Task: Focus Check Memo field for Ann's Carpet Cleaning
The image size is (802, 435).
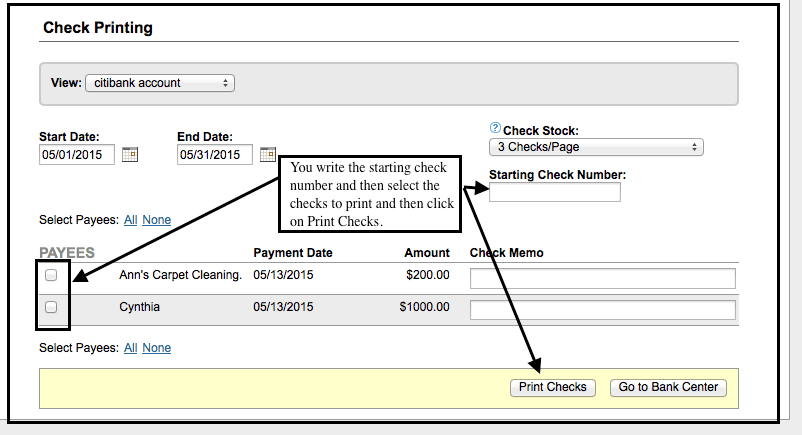Action: 602,278
